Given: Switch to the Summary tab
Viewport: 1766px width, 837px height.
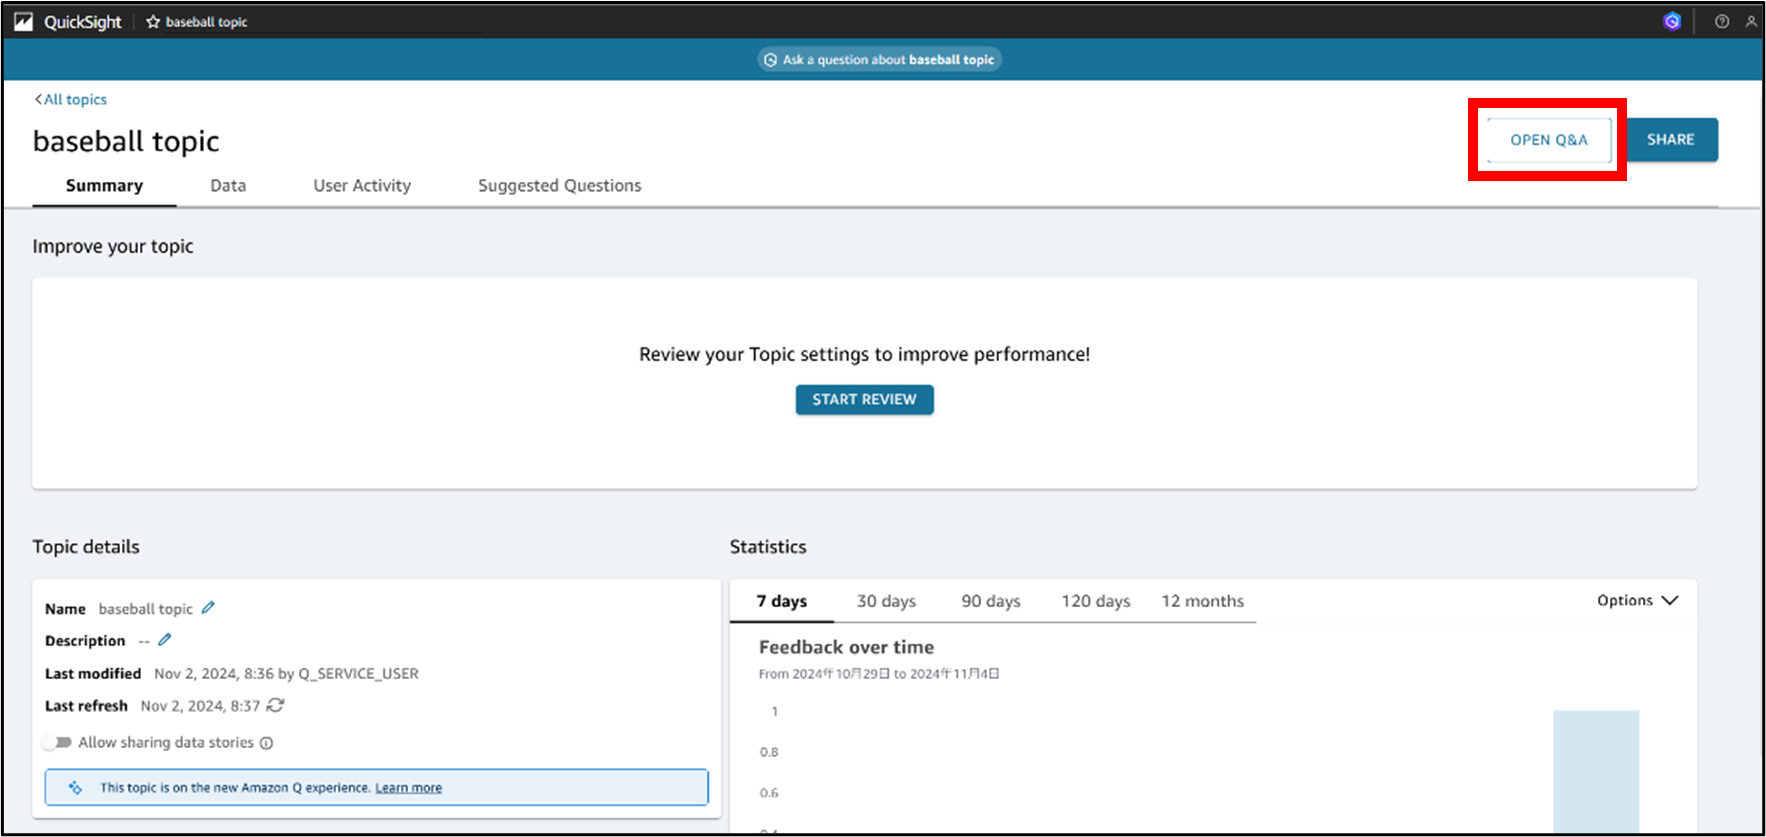Looking at the screenshot, I should [x=104, y=186].
